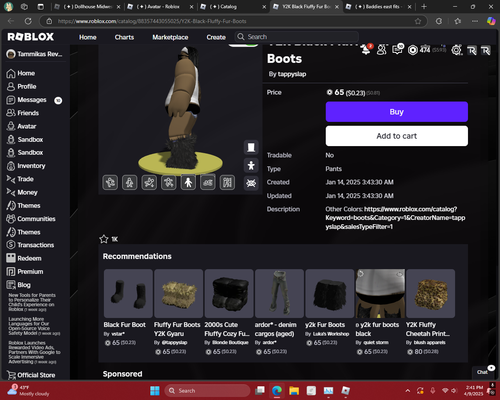Click the browser refresh button
Viewport: 500px width, 400px height.
coord(28,21)
